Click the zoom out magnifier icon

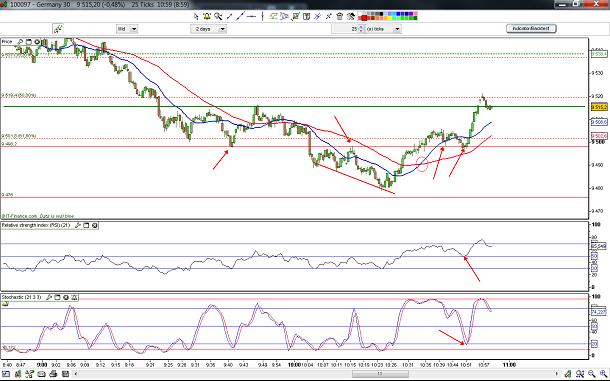point(592,374)
